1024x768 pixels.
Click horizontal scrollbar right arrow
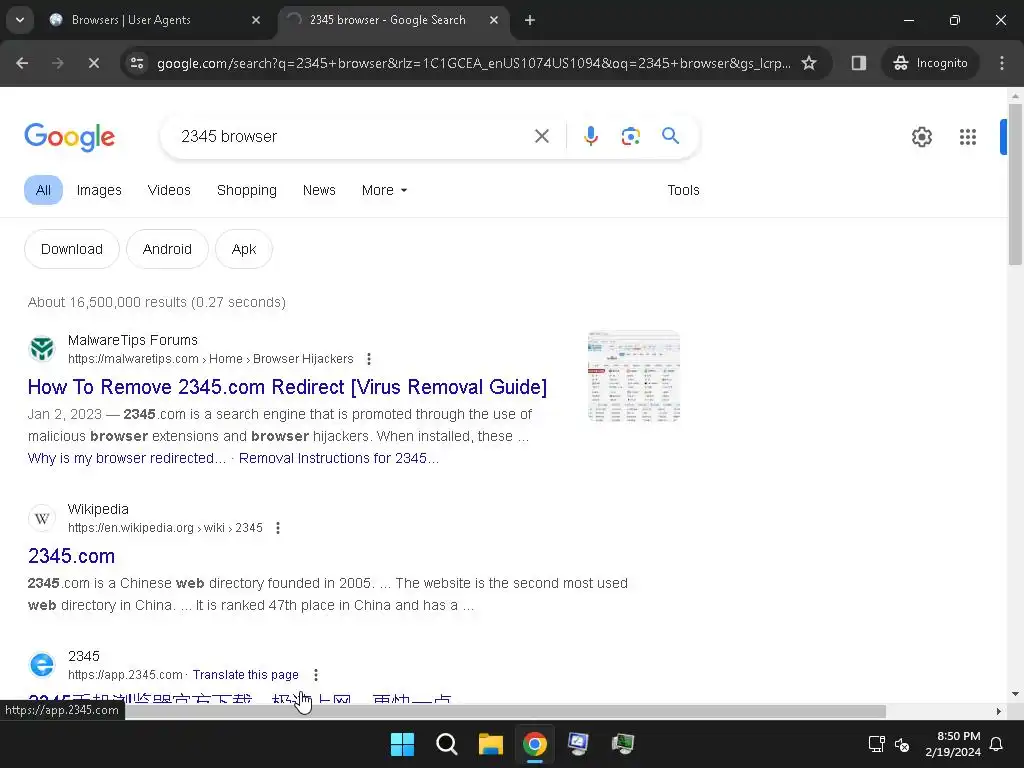pyautogui.click(x=999, y=711)
